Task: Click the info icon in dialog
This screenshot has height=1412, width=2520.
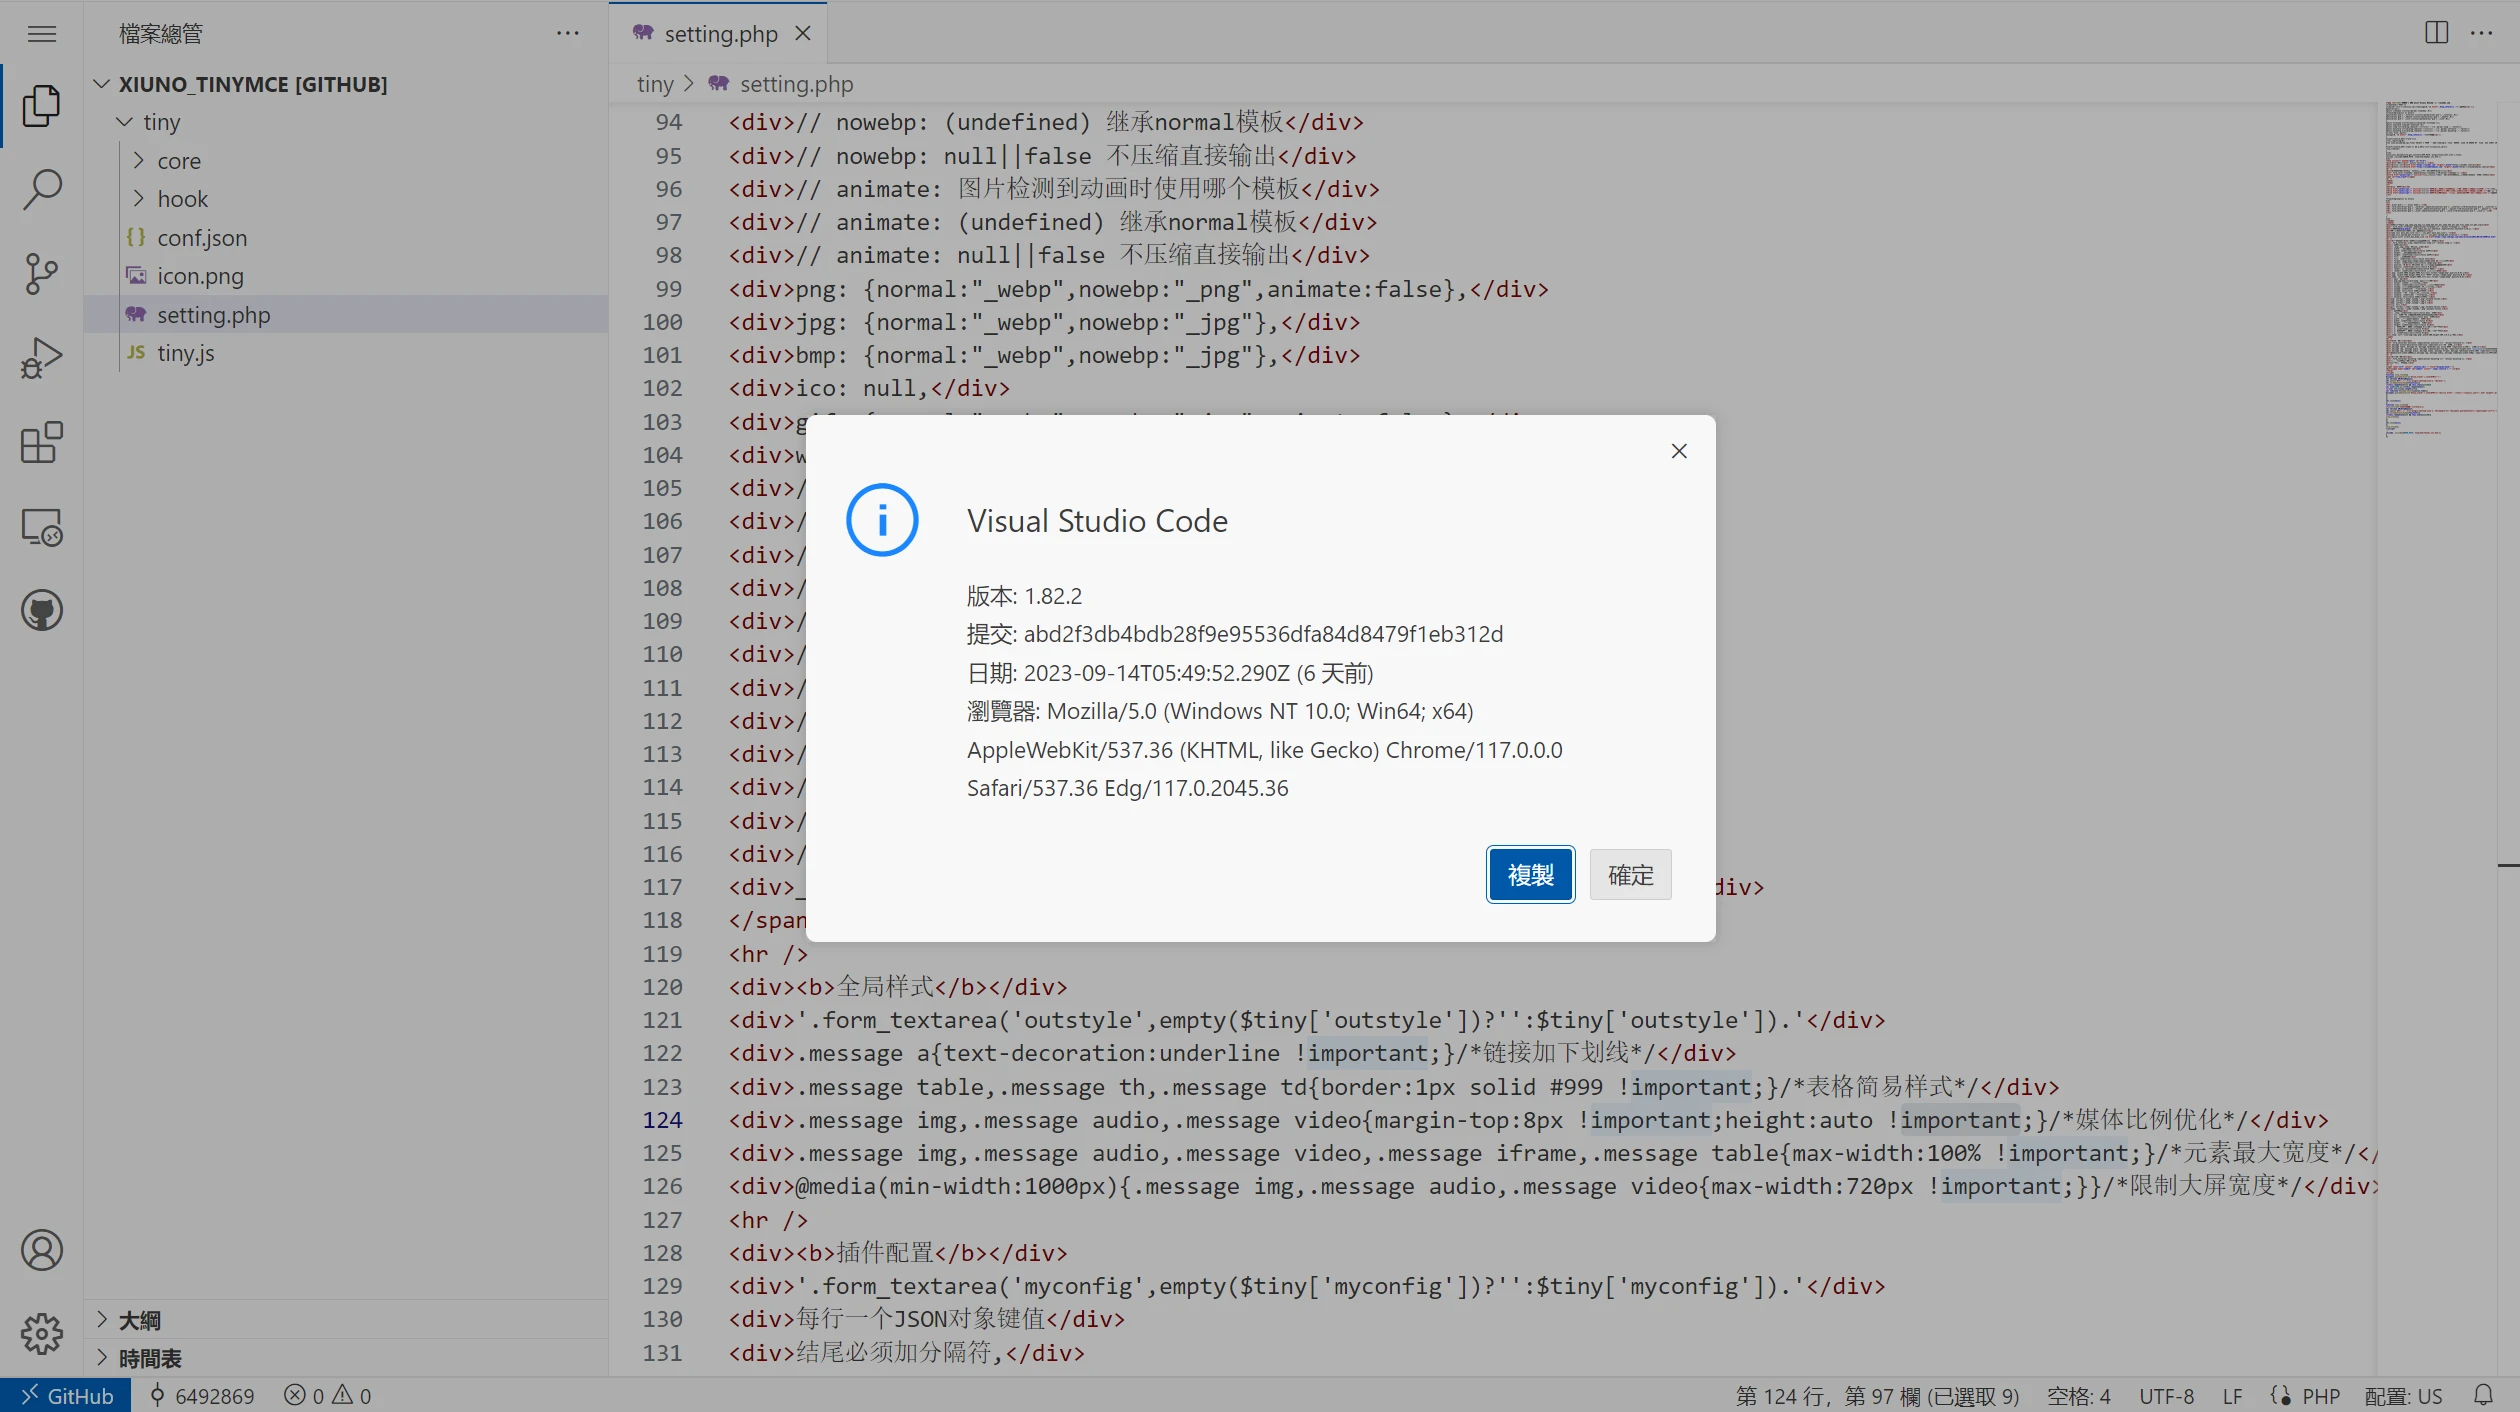Action: [x=882, y=520]
